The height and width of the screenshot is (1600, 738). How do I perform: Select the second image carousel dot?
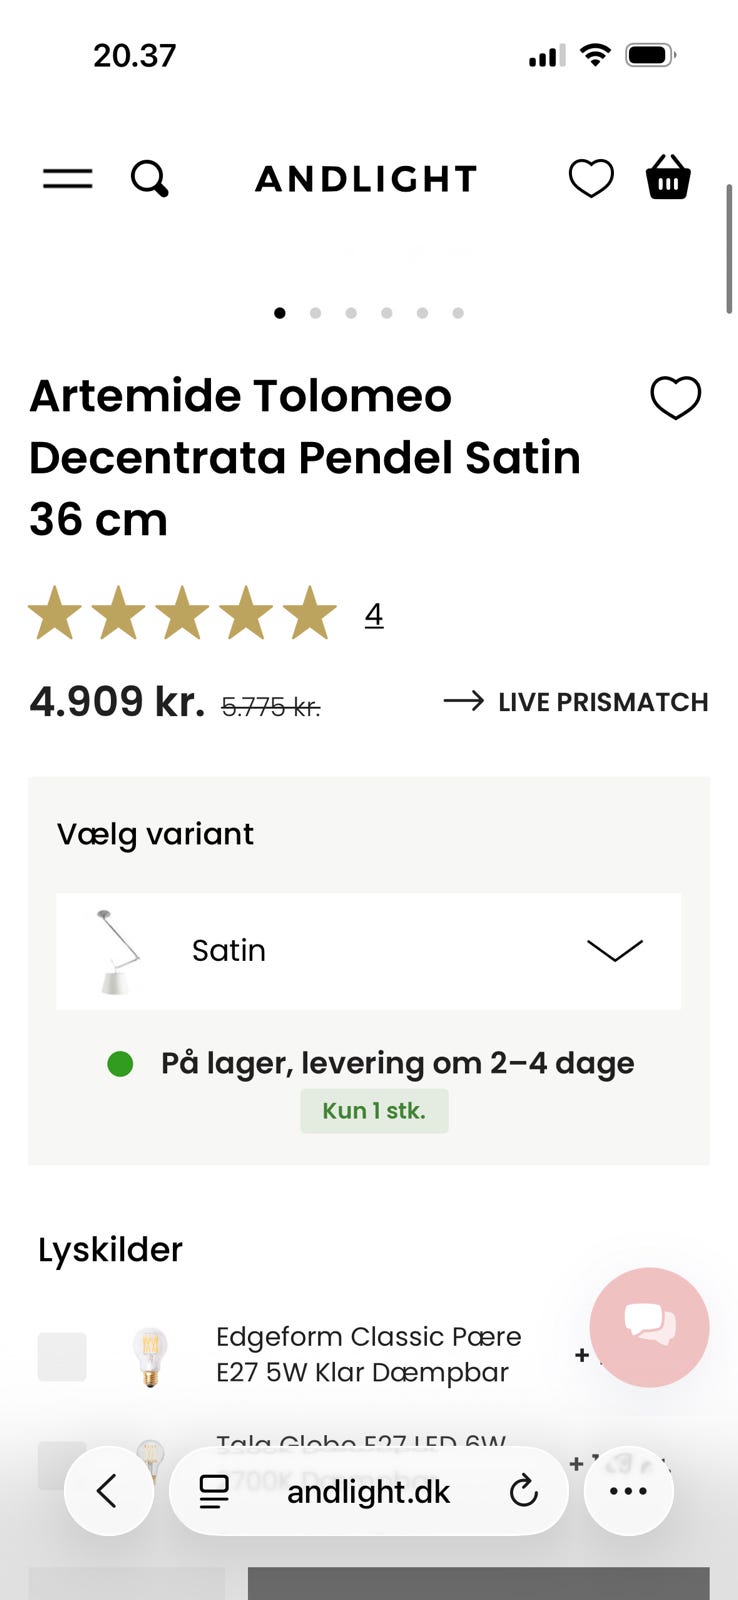tap(315, 313)
